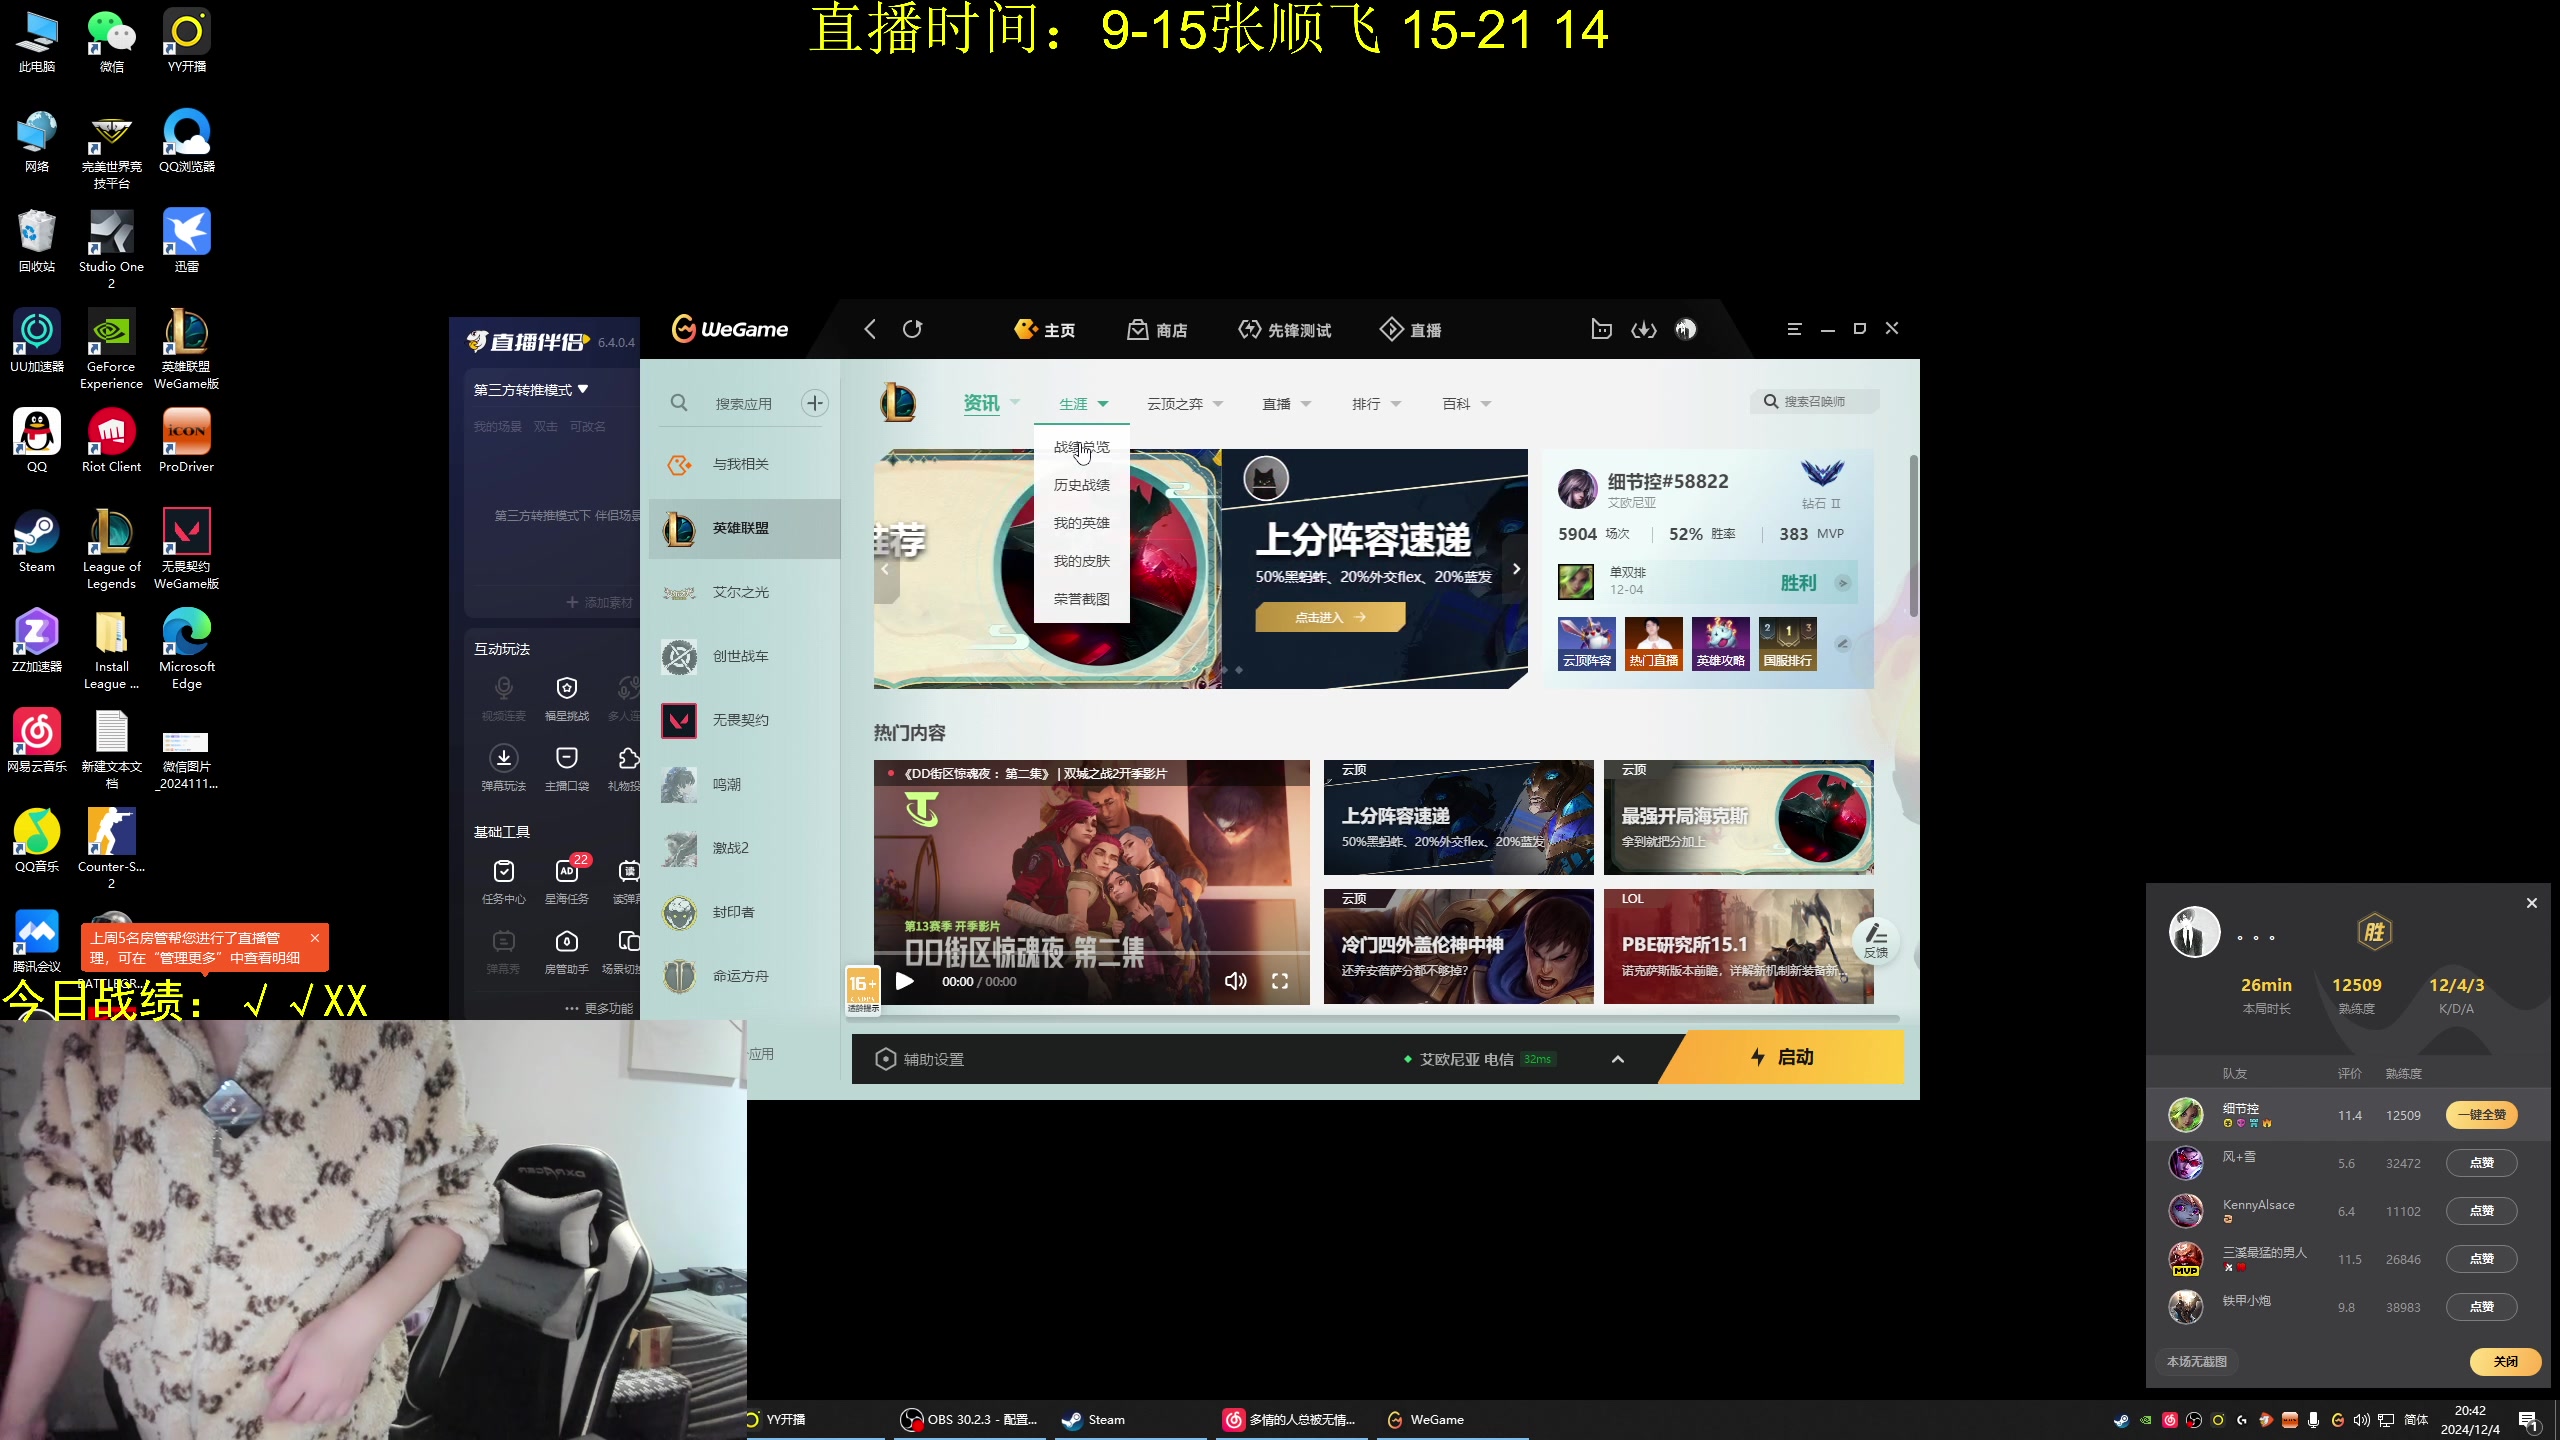Open the WeGame game folder icon
This screenshot has width=2560, height=1440.
tap(1601, 329)
